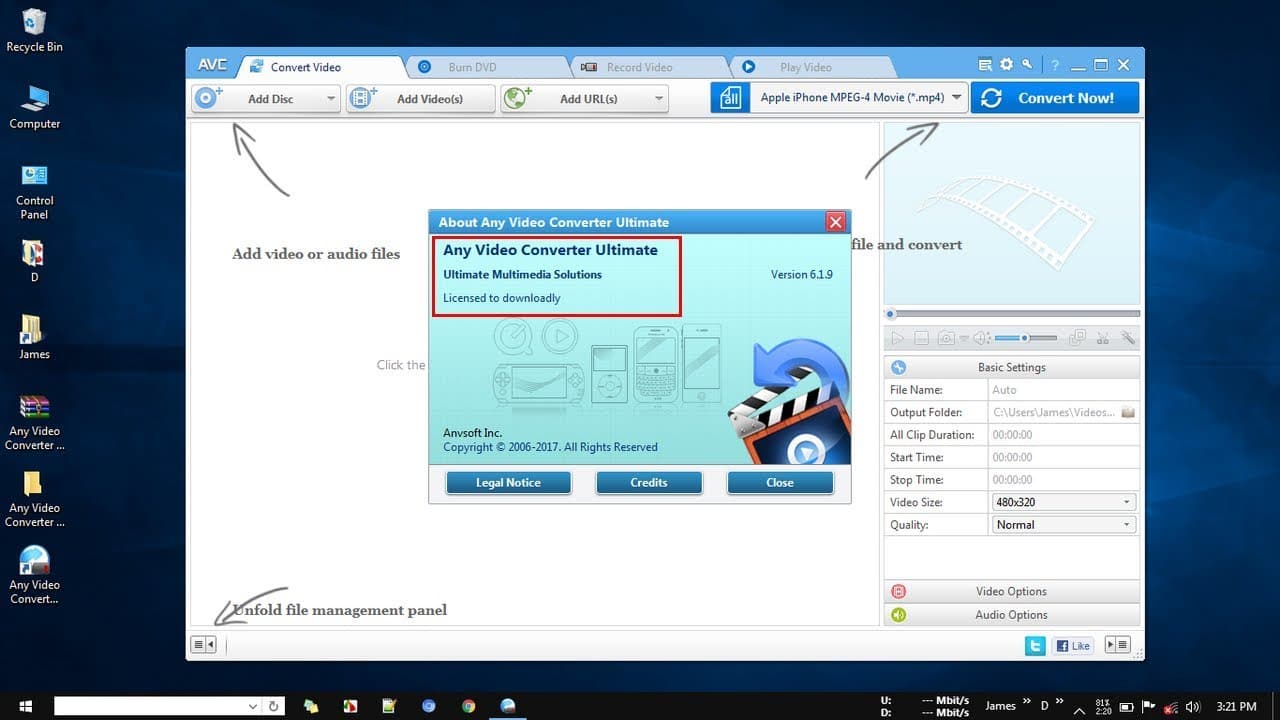
Task: Click the Facebook Like button
Action: [1073, 646]
